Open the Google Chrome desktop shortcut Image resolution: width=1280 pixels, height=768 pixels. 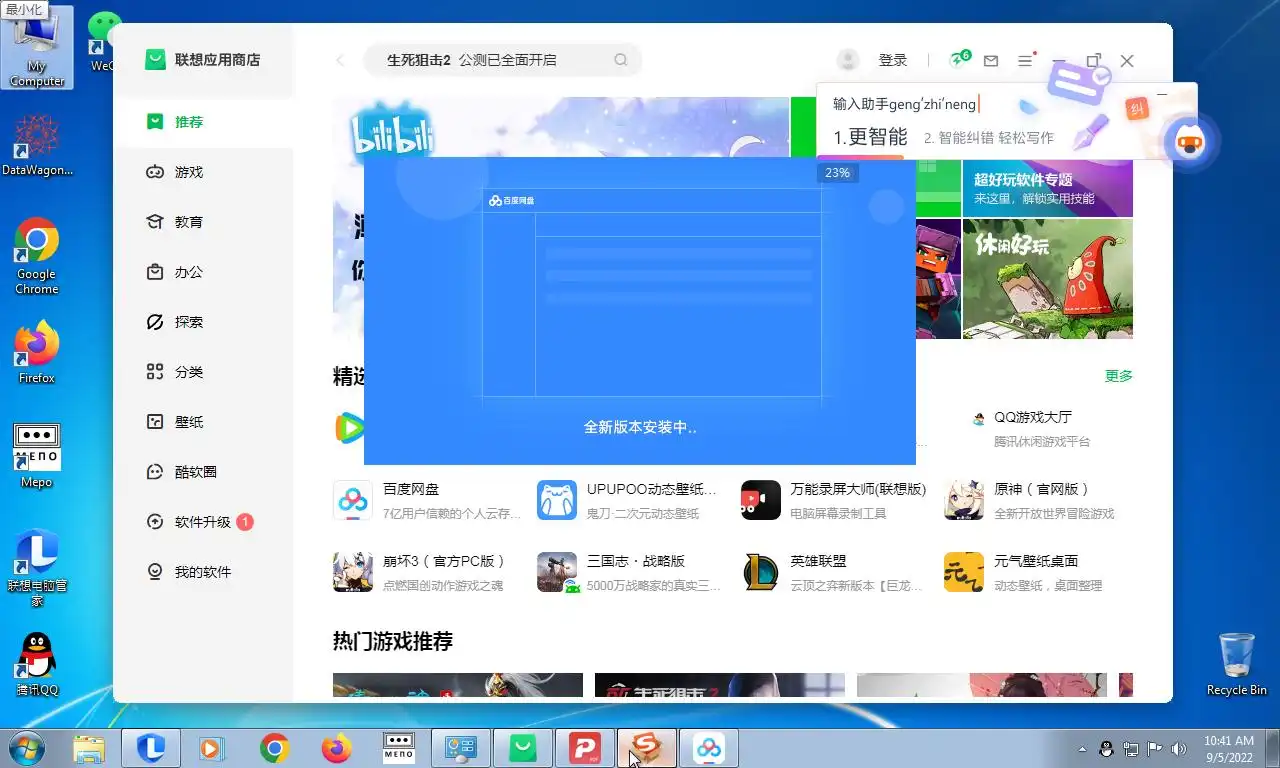pyautogui.click(x=37, y=257)
